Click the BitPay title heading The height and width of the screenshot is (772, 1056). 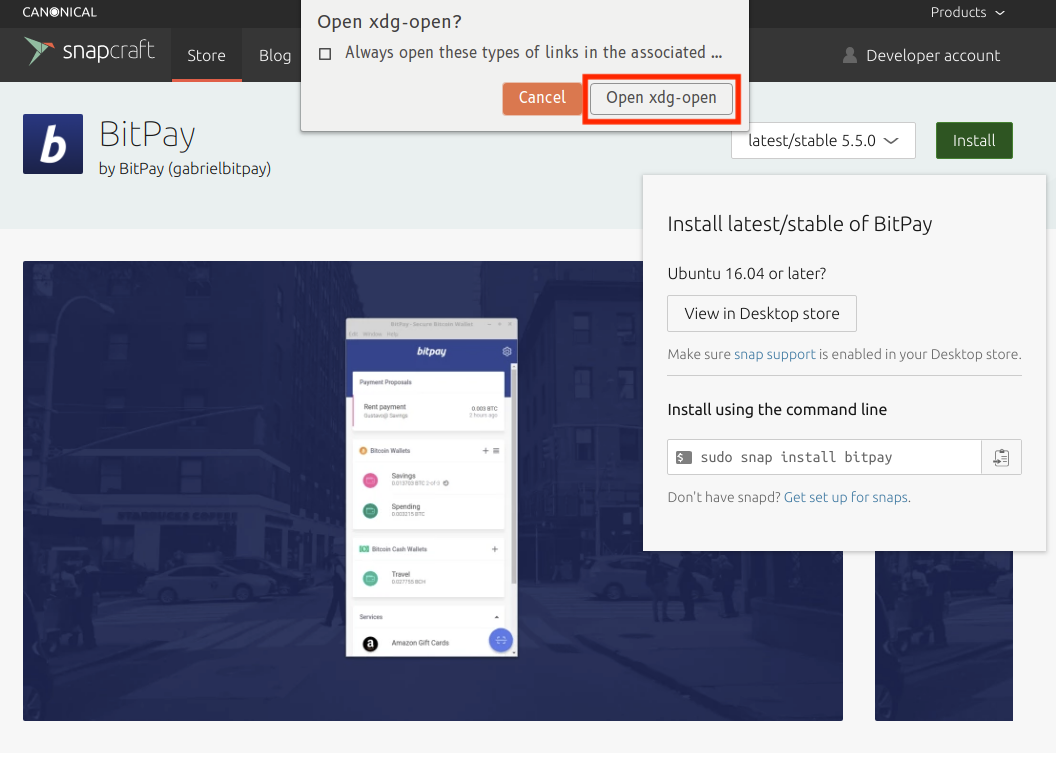click(147, 135)
